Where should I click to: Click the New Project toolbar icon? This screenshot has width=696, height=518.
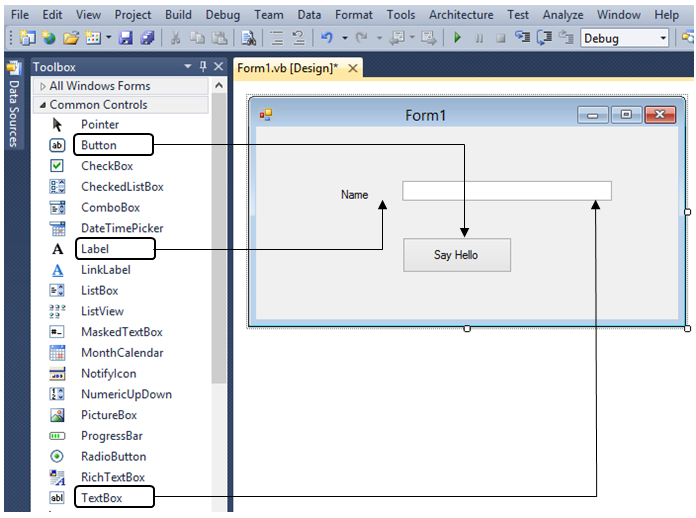click(x=28, y=38)
